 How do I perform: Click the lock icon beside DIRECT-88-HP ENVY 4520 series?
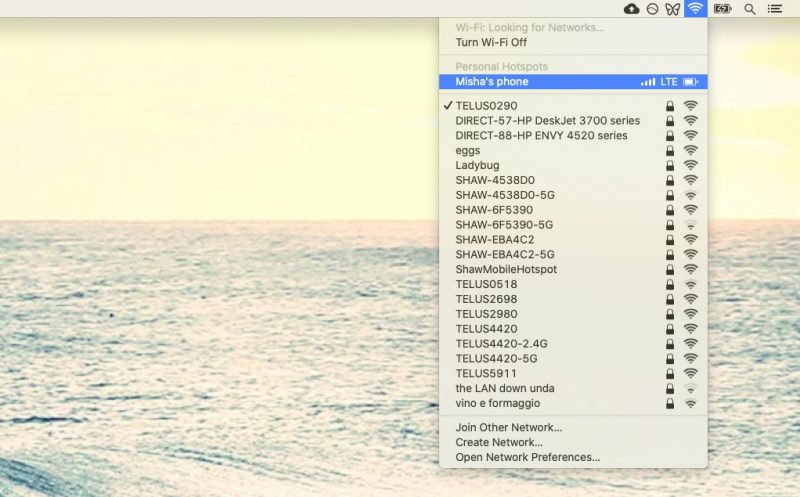670,135
